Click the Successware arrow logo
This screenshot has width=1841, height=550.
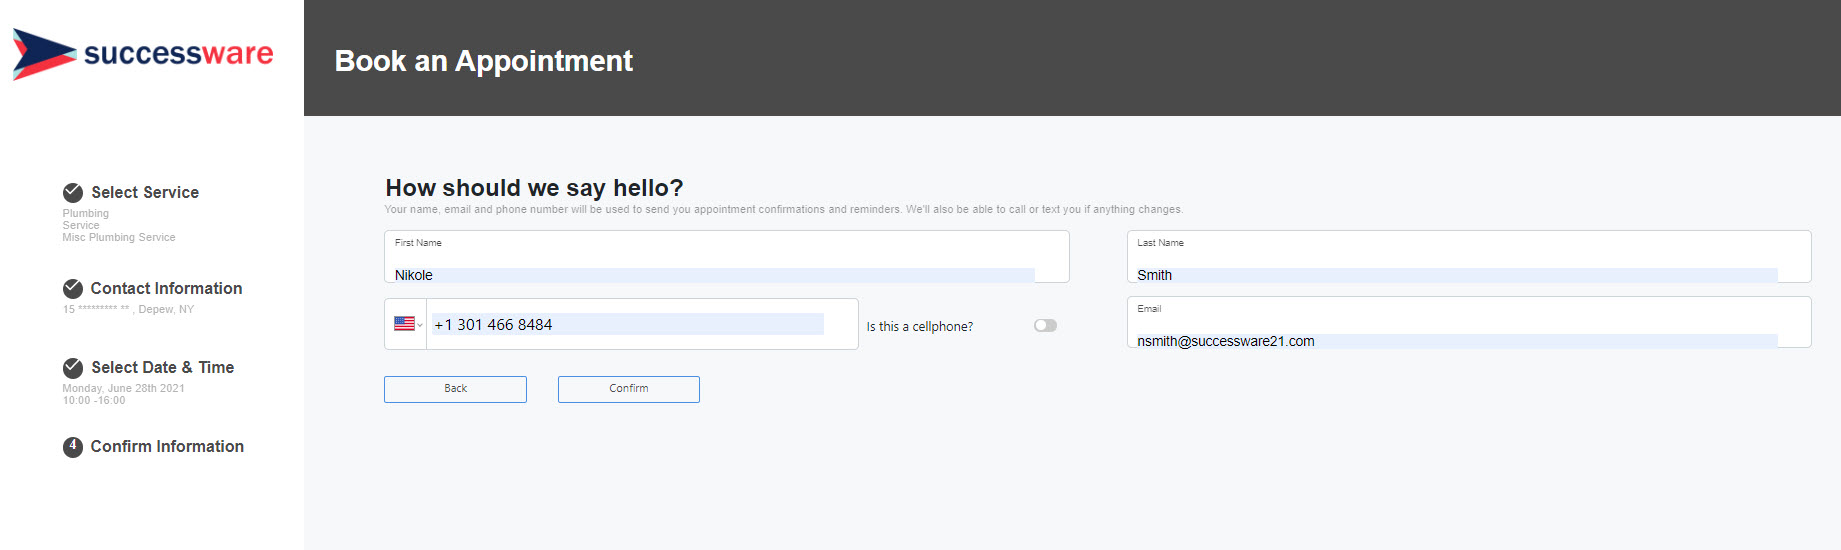[x=43, y=54]
